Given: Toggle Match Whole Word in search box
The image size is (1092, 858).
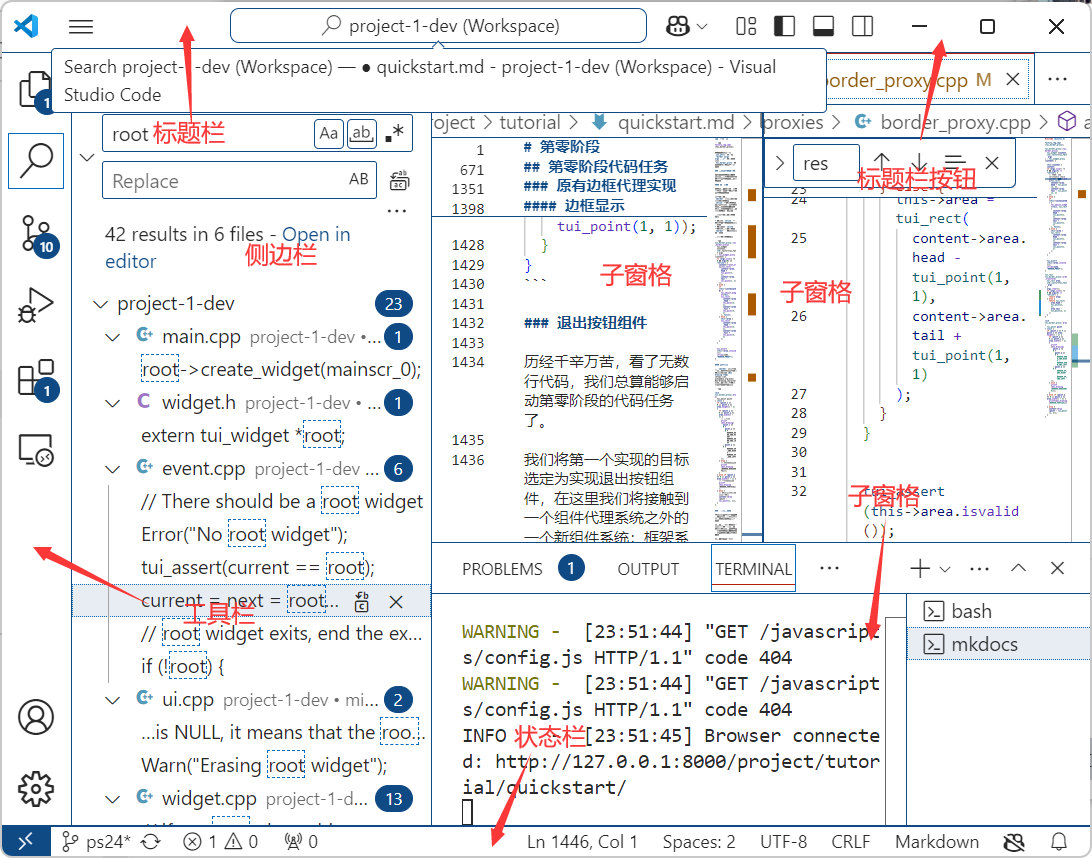Looking at the screenshot, I should click(x=361, y=134).
